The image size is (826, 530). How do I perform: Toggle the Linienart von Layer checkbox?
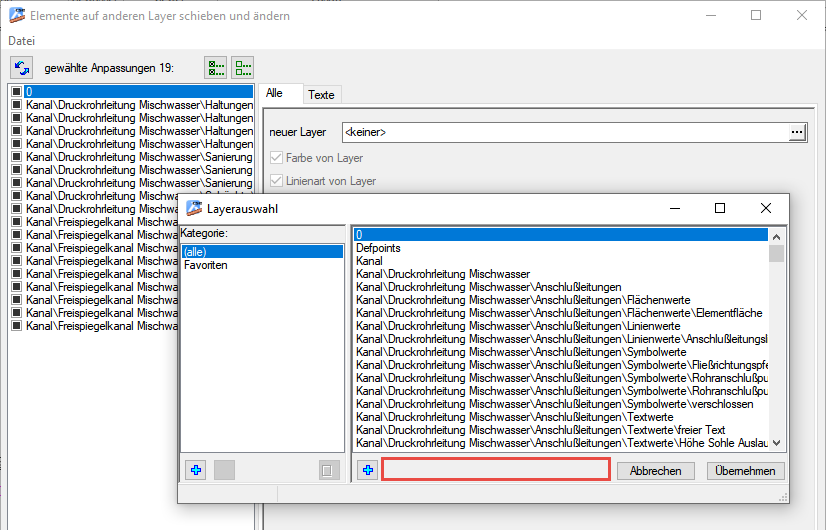coord(277,181)
